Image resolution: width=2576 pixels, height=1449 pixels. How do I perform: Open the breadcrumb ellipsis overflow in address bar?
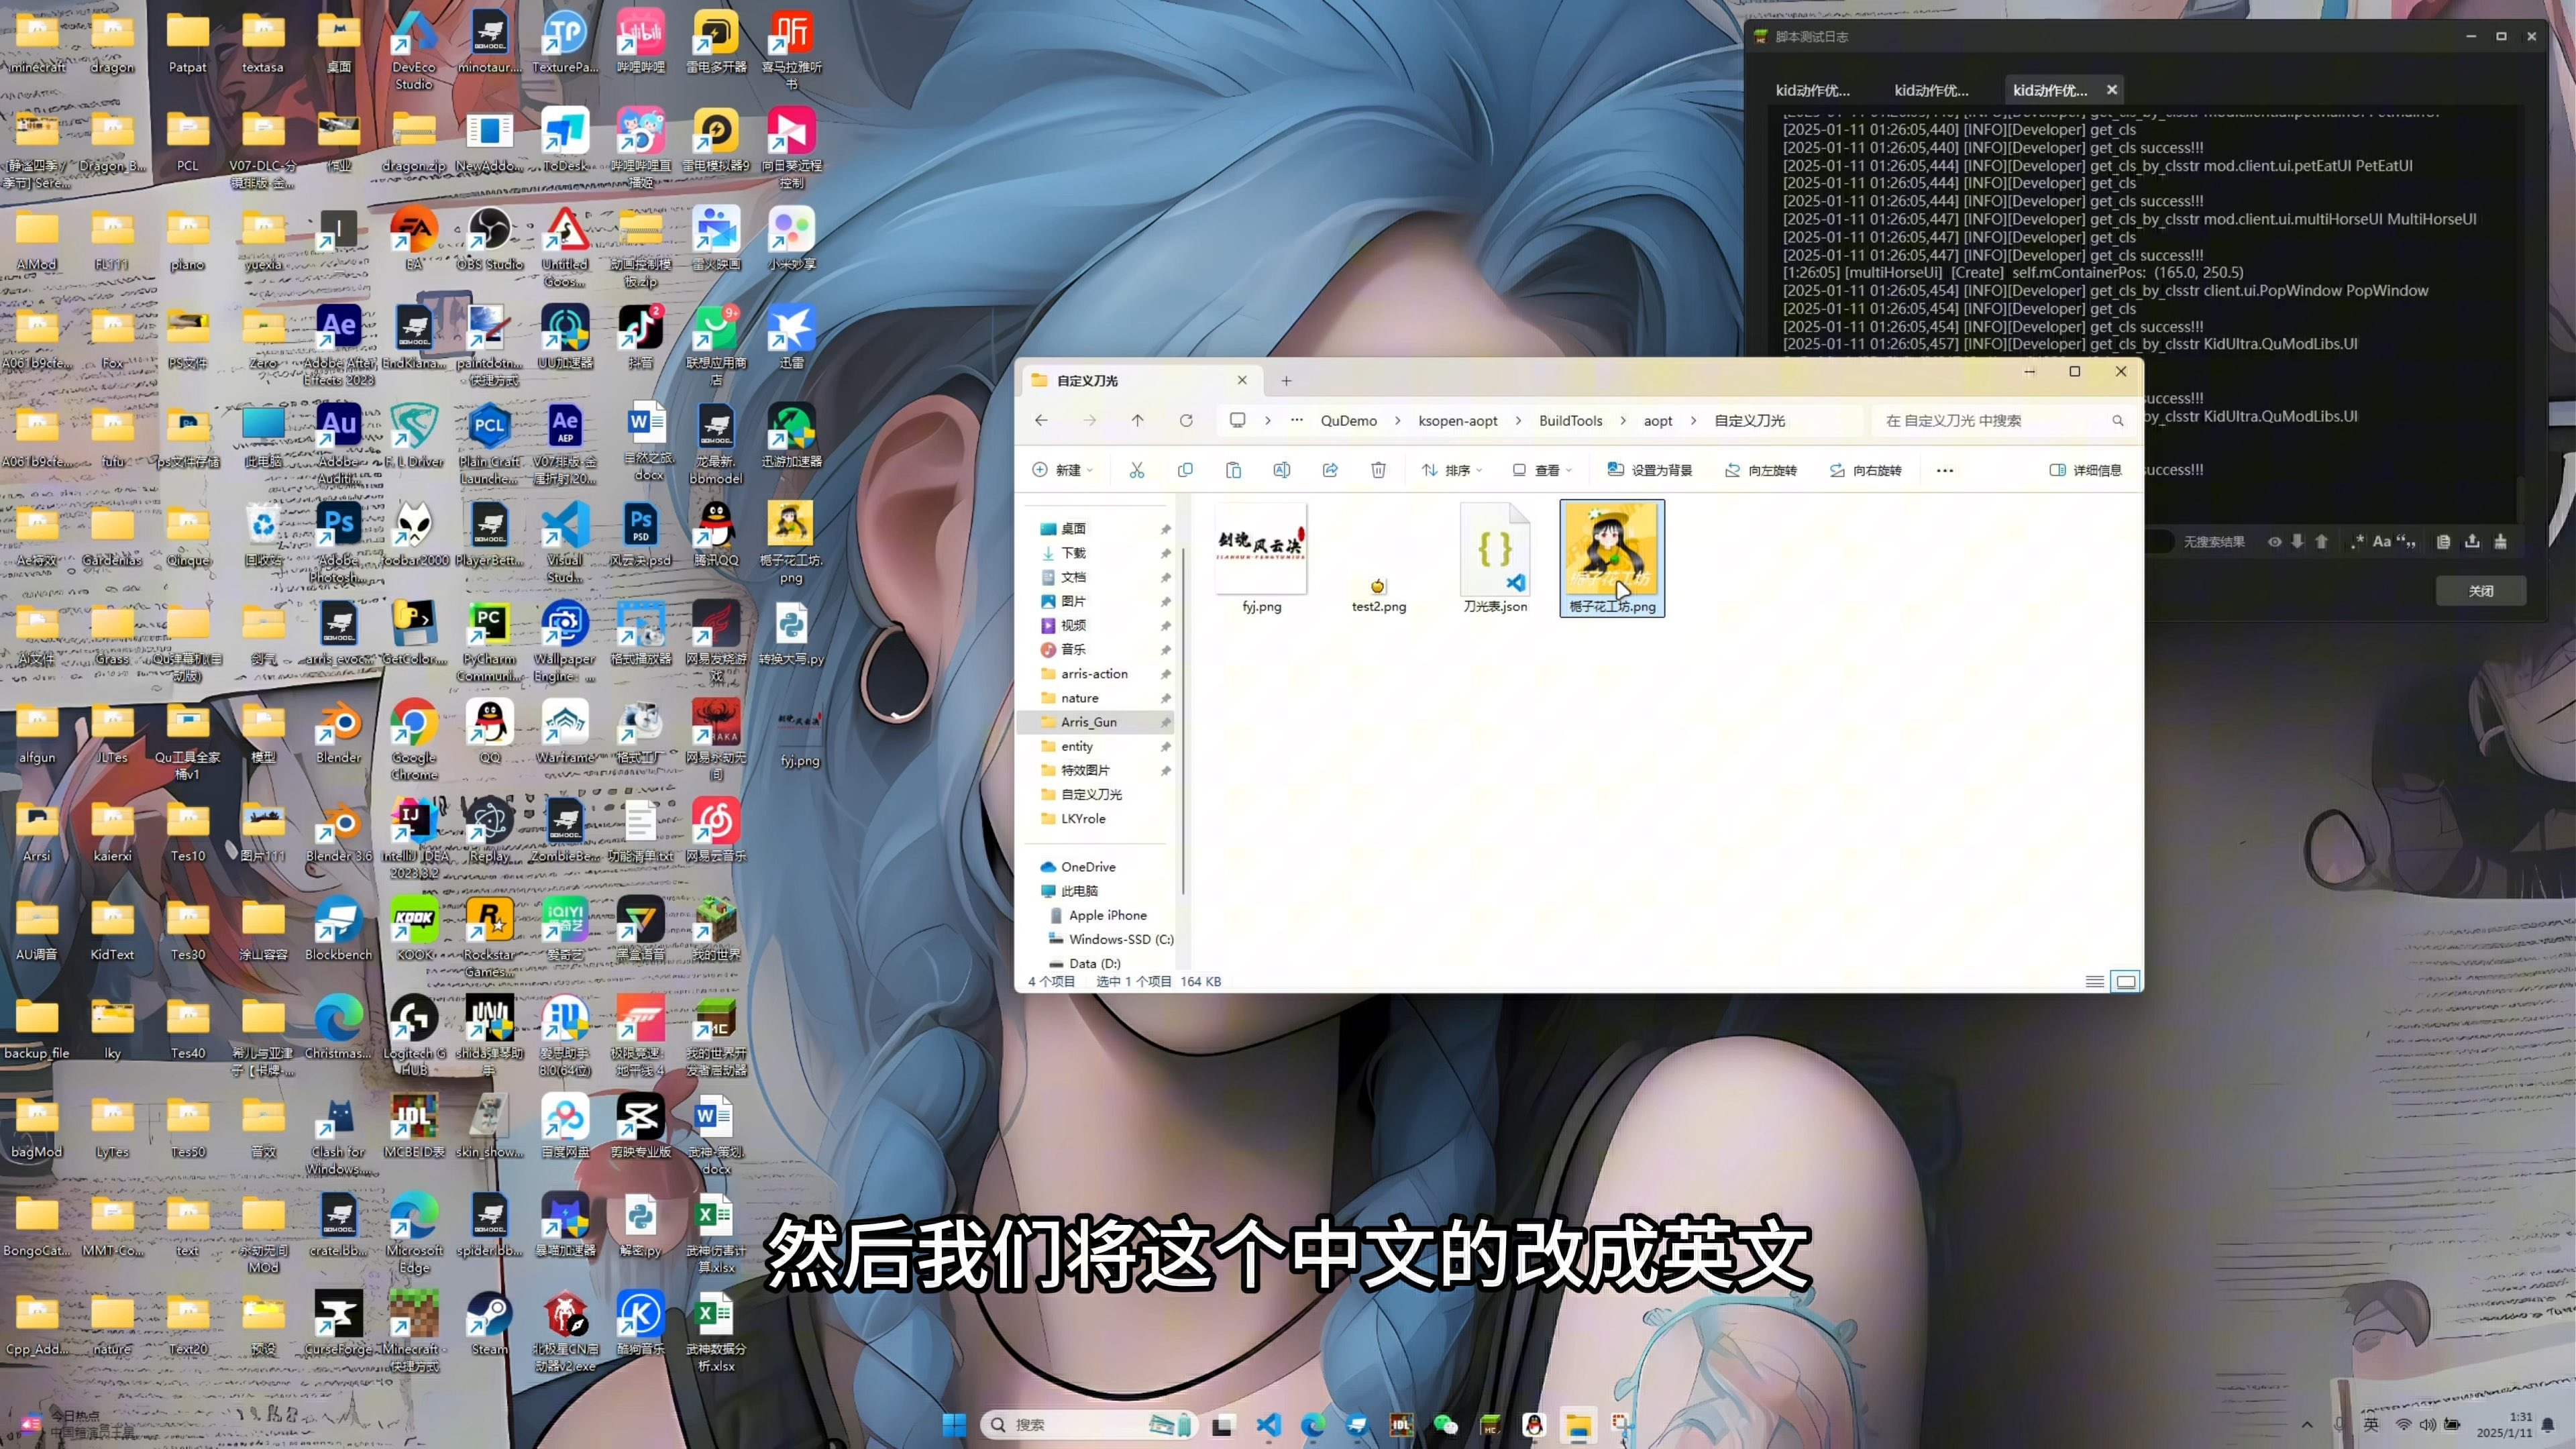[1296, 421]
